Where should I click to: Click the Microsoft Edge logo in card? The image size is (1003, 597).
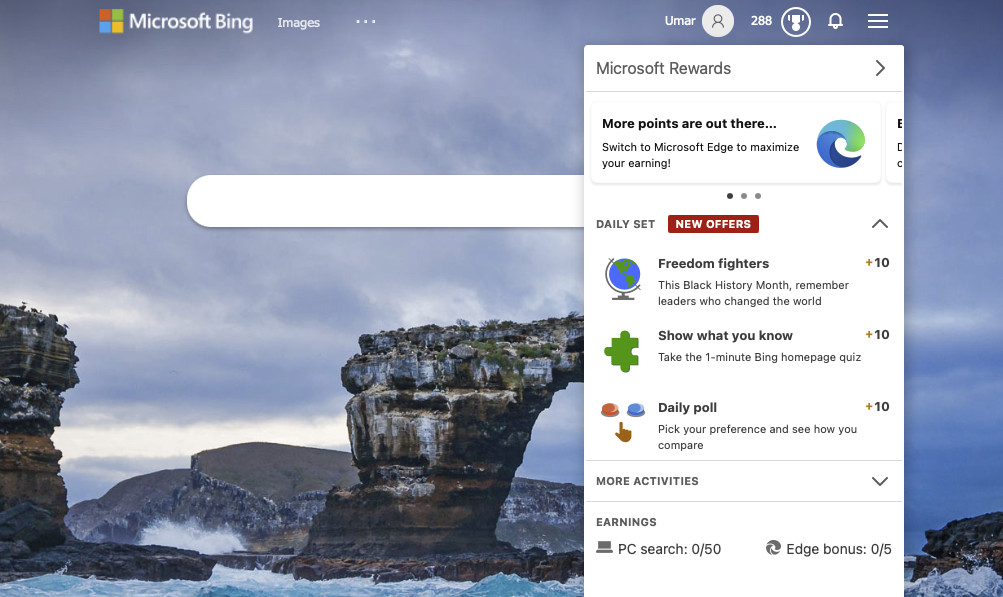click(x=840, y=144)
